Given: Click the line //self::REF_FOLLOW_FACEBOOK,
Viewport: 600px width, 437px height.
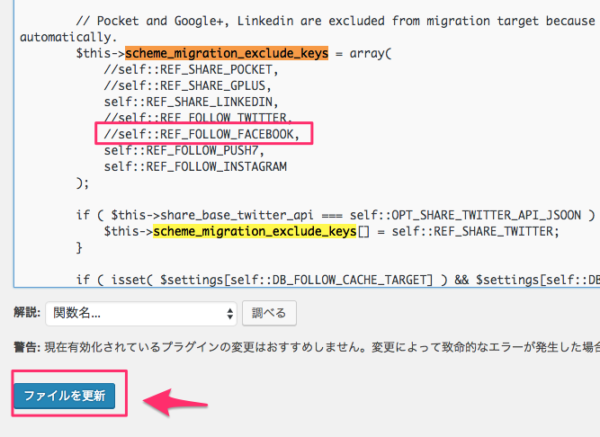Looking at the screenshot, I should [x=201, y=134].
